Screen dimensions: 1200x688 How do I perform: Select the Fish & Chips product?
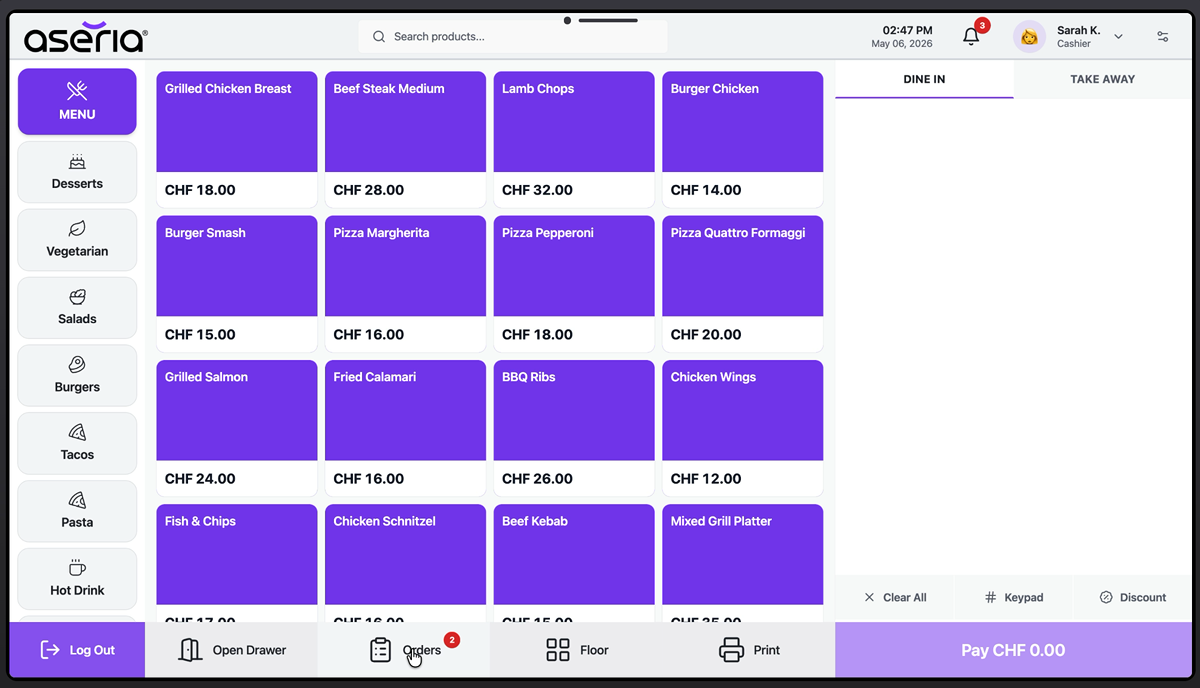pos(237,563)
